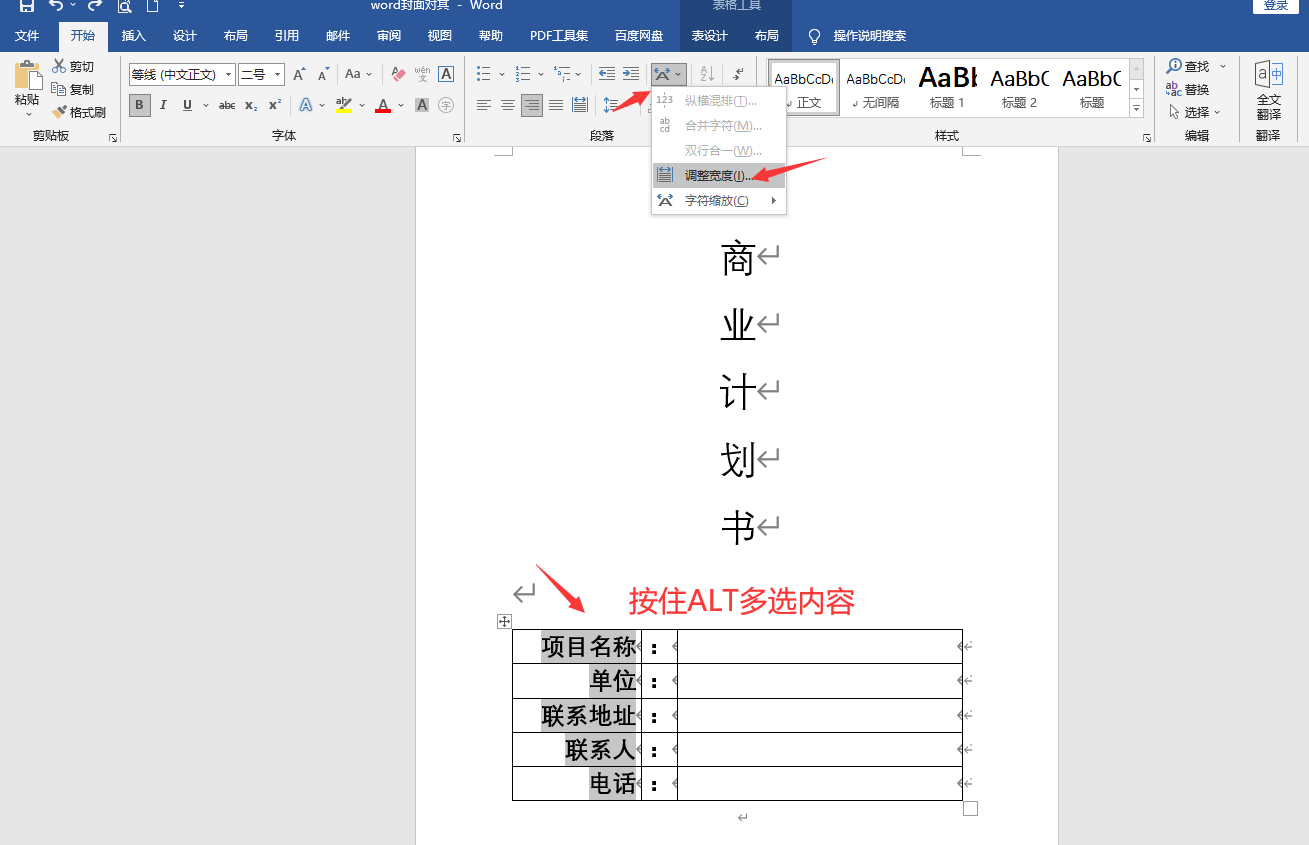Open the Select (选择) dropdown
This screenshot has width=1309, height=845.
click(1195, 112)
